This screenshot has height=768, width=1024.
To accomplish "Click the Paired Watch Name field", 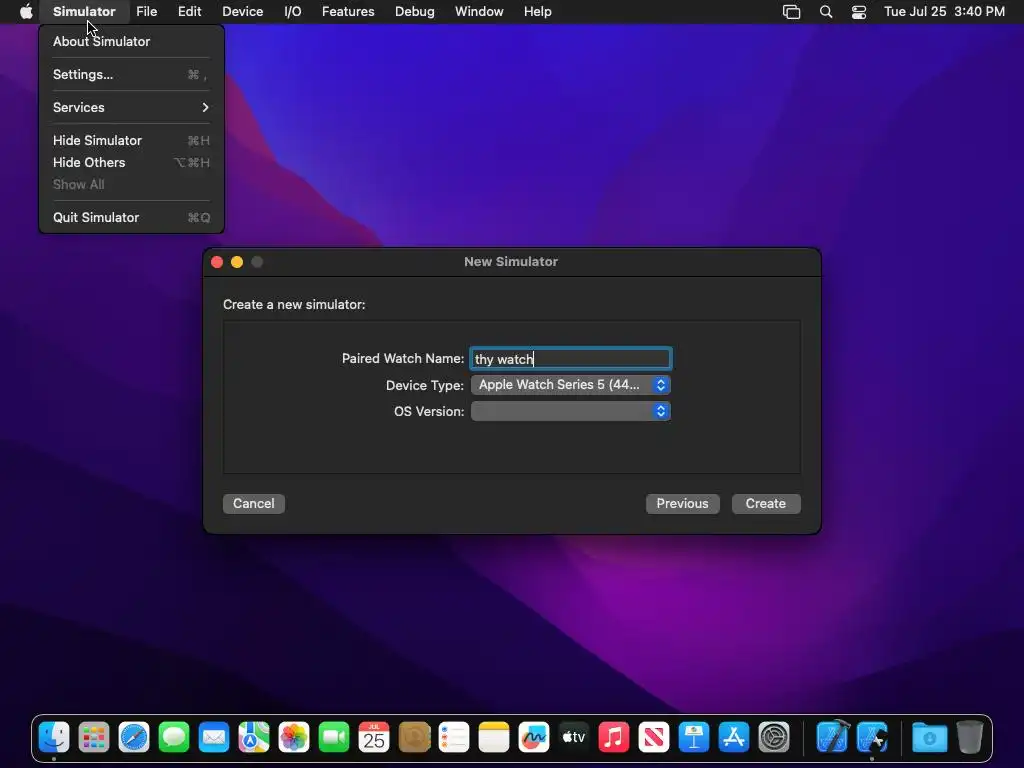I will tap(571, 359).
